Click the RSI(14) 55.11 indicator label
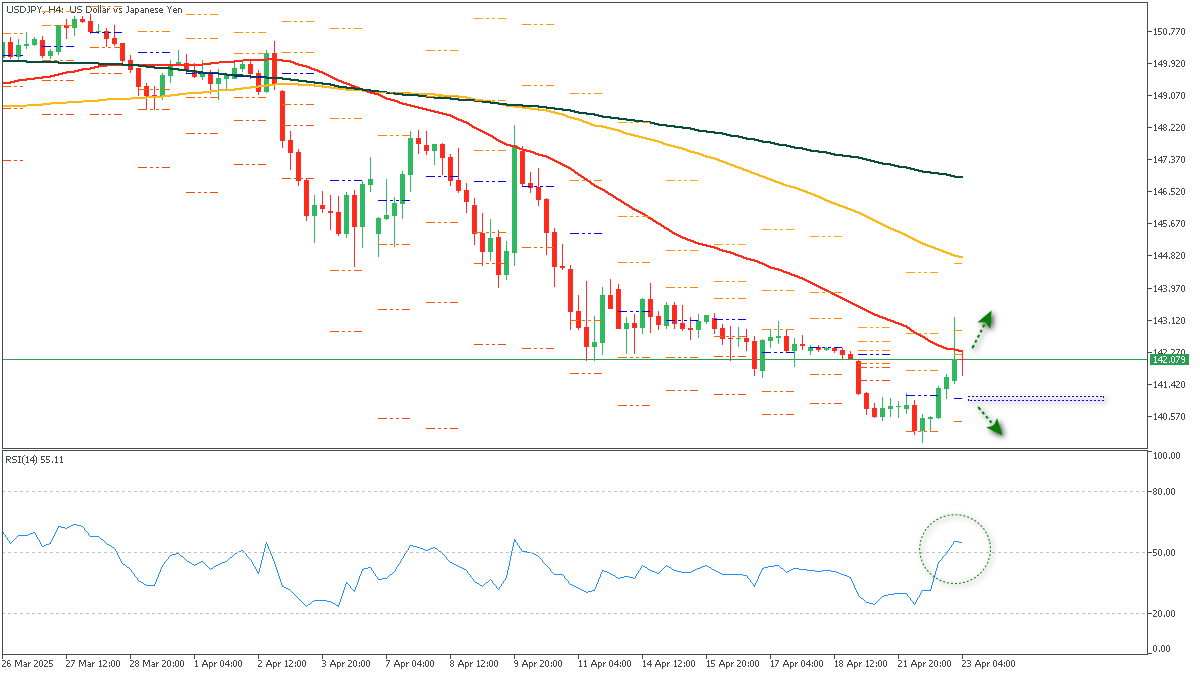This screenshot has height=675, width=1200. pyautogui.click(x=35, y=459)
